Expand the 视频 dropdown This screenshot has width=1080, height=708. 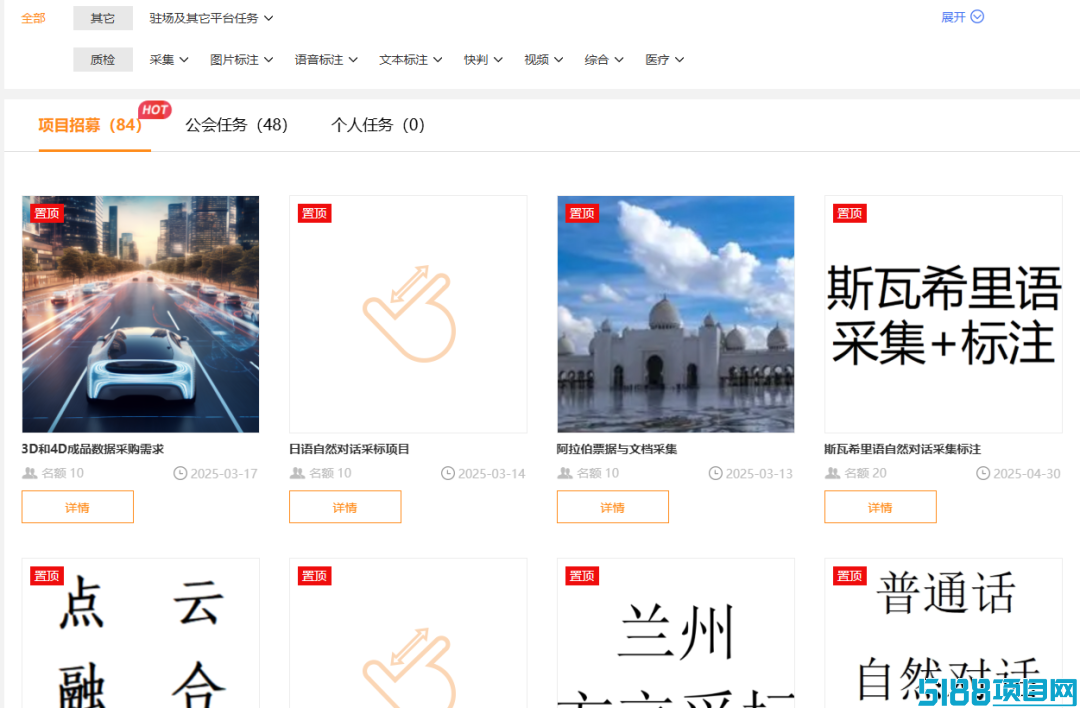click(543, 60)
